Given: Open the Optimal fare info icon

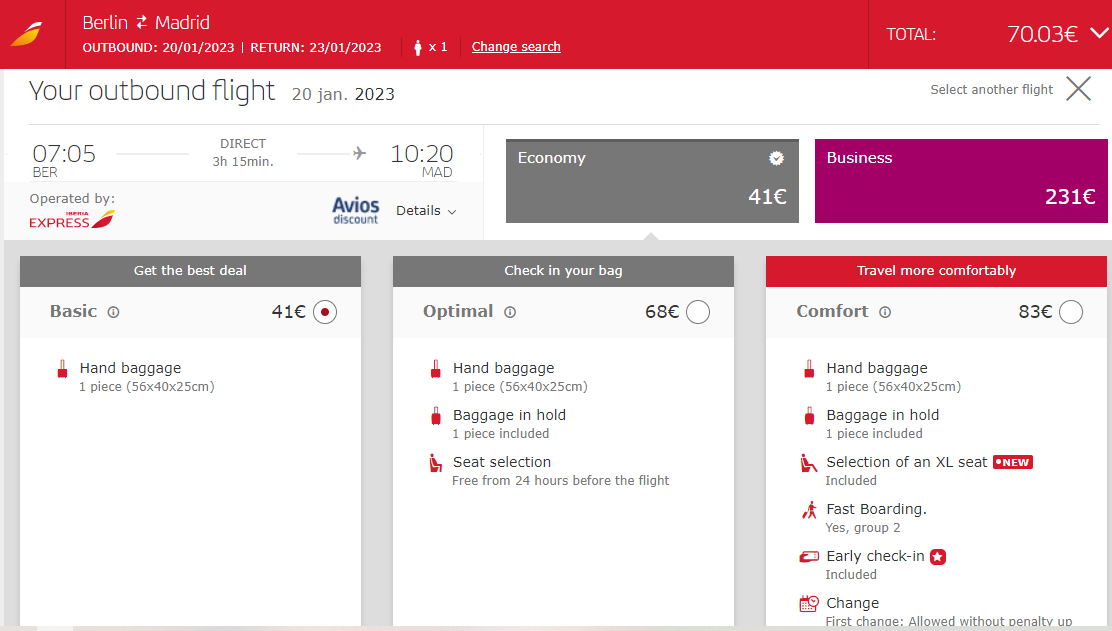Looking at the screenshot, I should 510,312.
